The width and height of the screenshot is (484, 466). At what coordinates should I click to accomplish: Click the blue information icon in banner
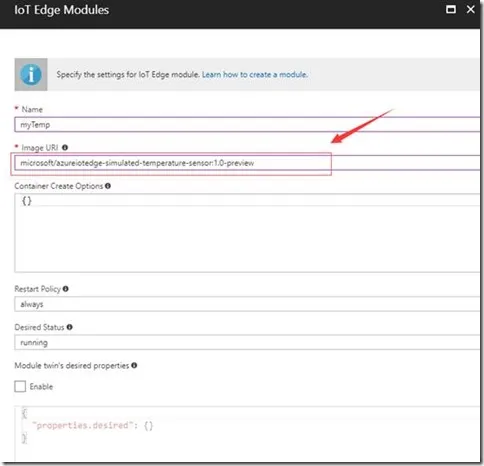(x=31, y=74)
